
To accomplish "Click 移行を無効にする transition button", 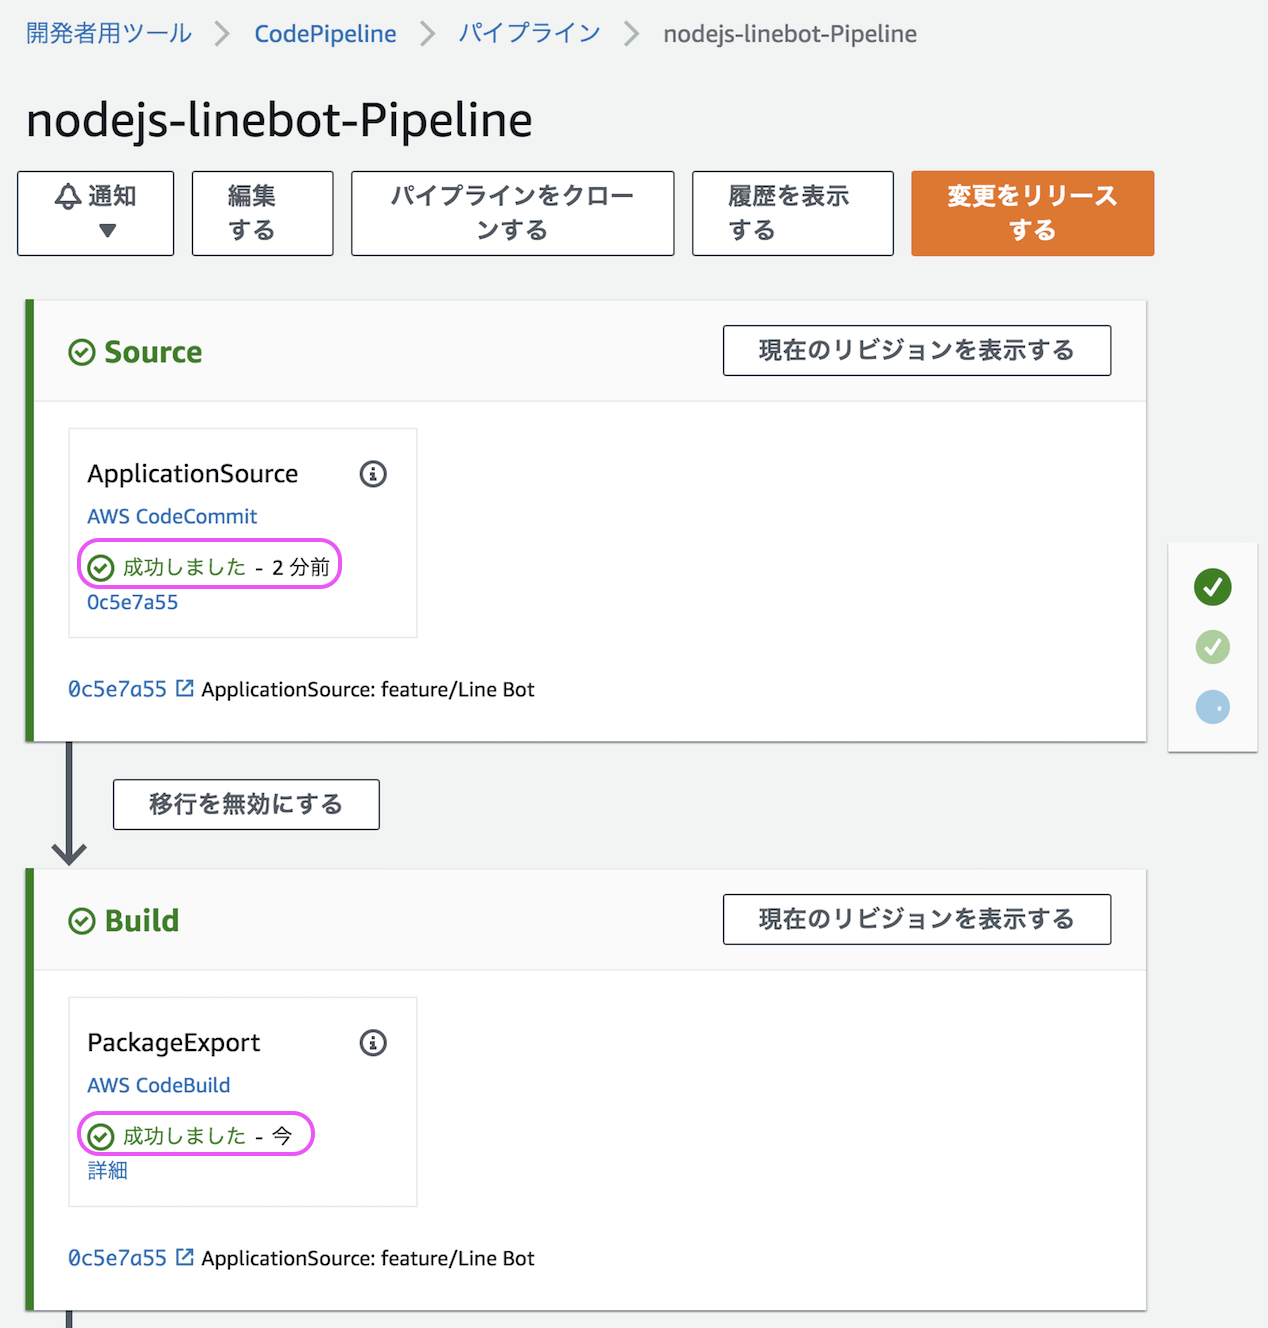I will [246, 804].
